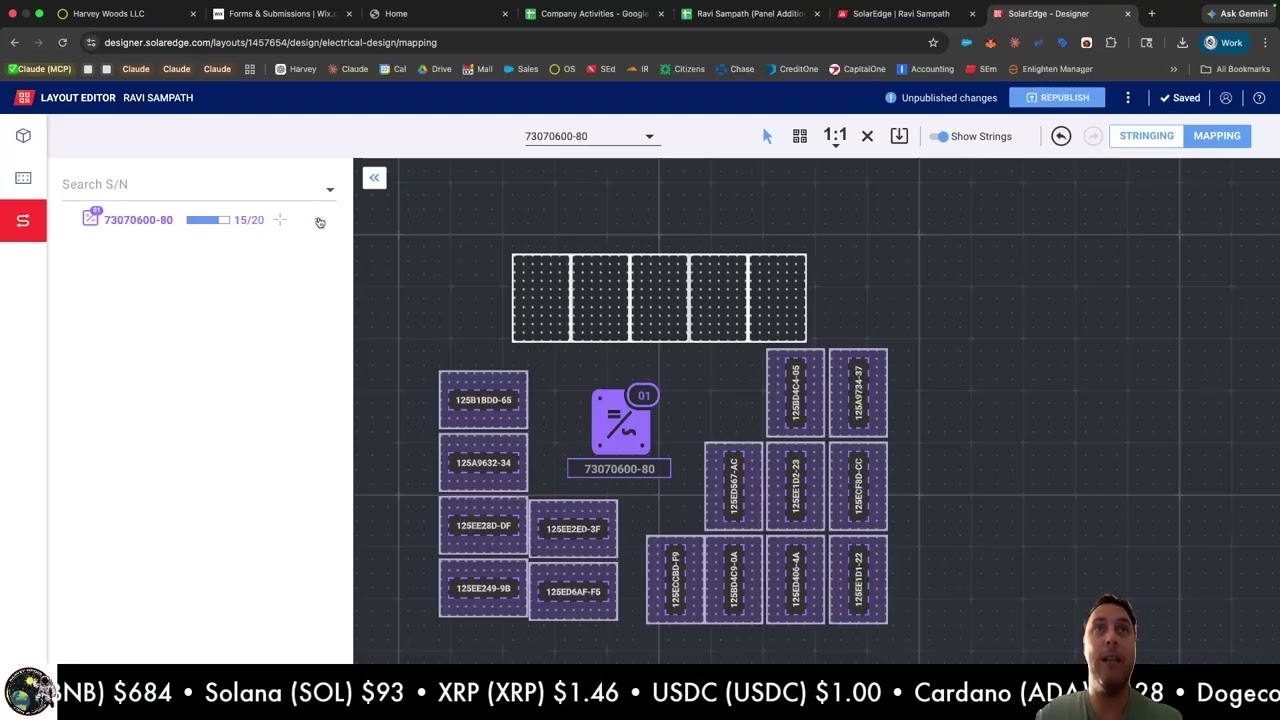Screen dimensions: 1280x720
Task: Select the 1:1 mapping mode icon
Action: [835, 136]
